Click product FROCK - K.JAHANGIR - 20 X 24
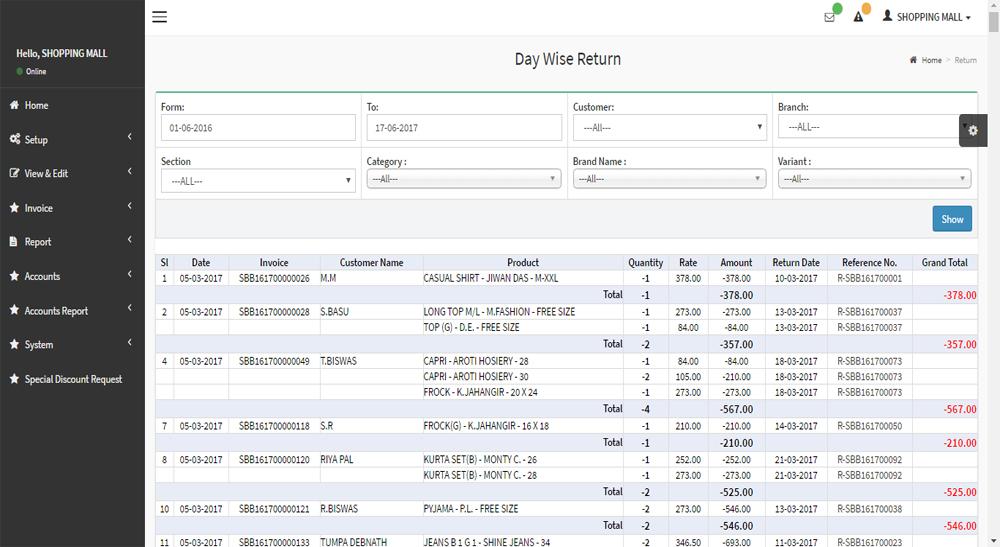The width and height of the screenshot is (1000, 547). click(480, 392)
